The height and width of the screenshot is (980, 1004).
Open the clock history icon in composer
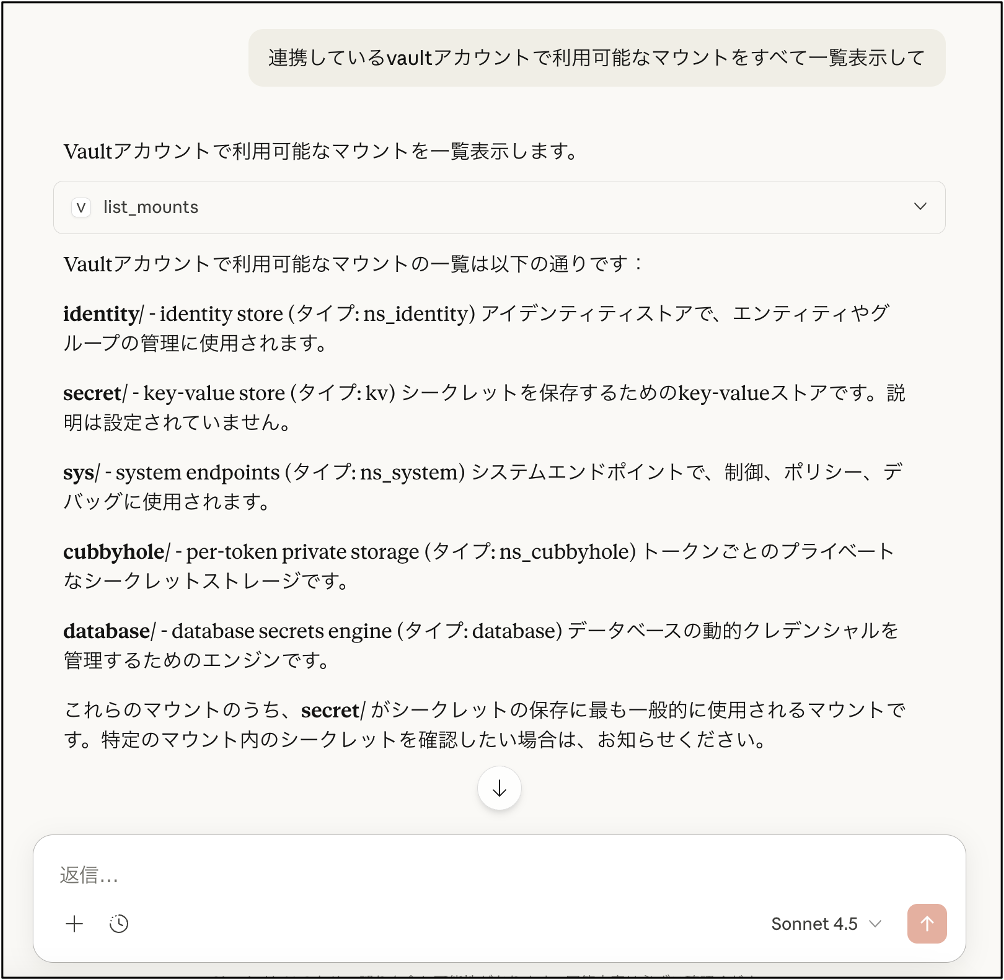click(x=118, y=924)
